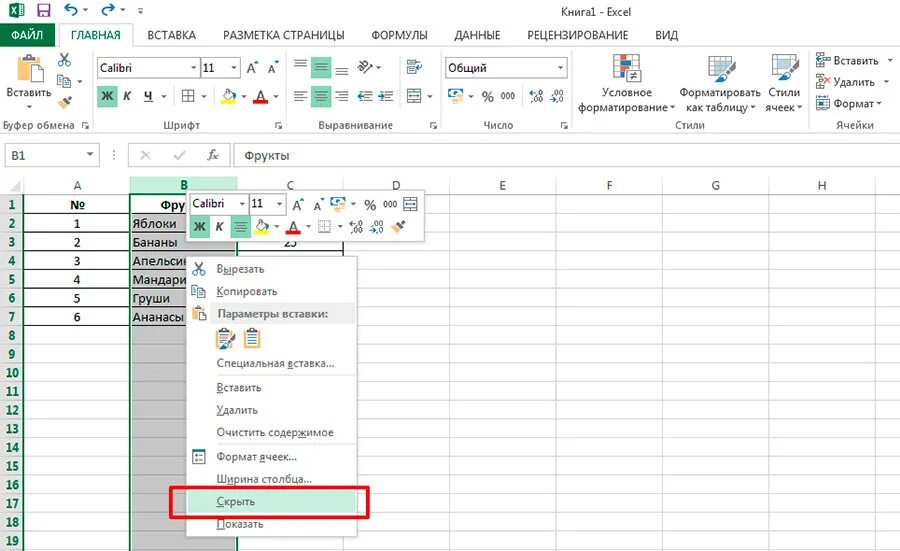Decrease font size in ribbon

[273, 68]
